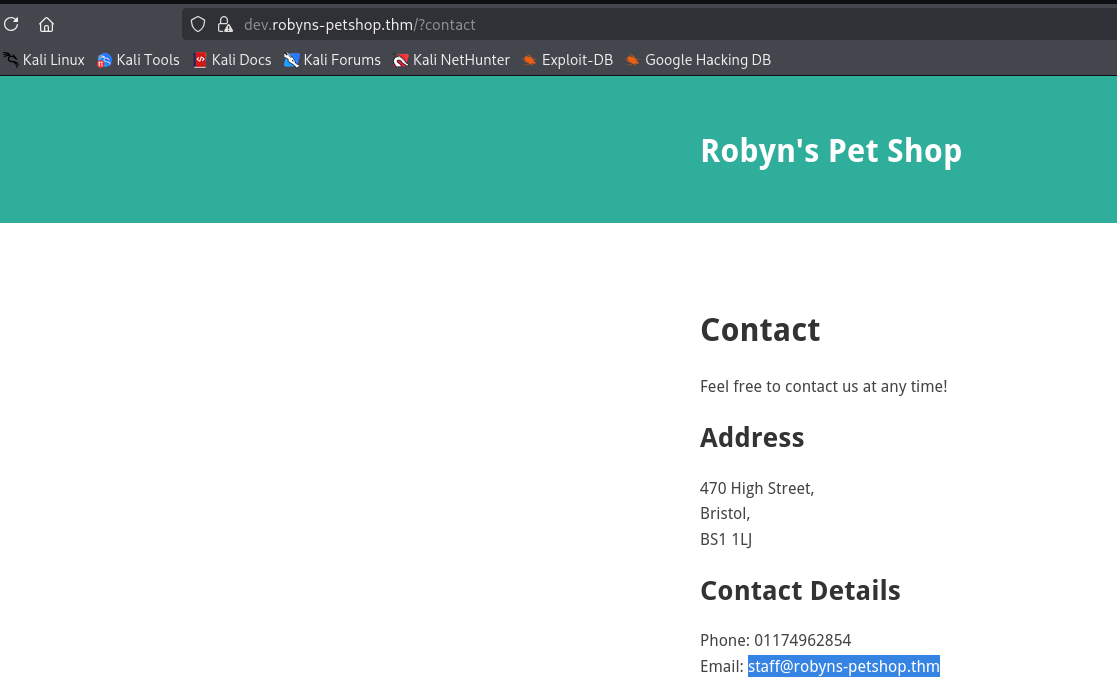Reload the current page
The width and height of the screenshot is (1117, 695).
pyautogui.click(x=11, y=25)
